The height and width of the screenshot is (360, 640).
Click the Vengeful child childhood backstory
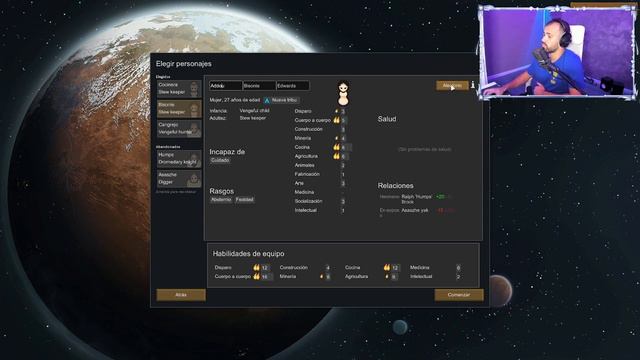254,111
